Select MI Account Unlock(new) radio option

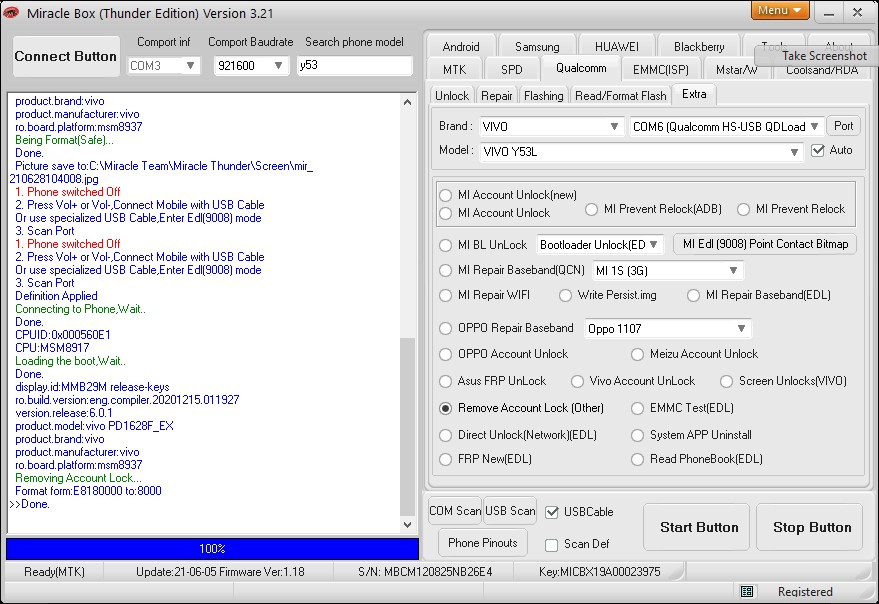pos(446,195)
